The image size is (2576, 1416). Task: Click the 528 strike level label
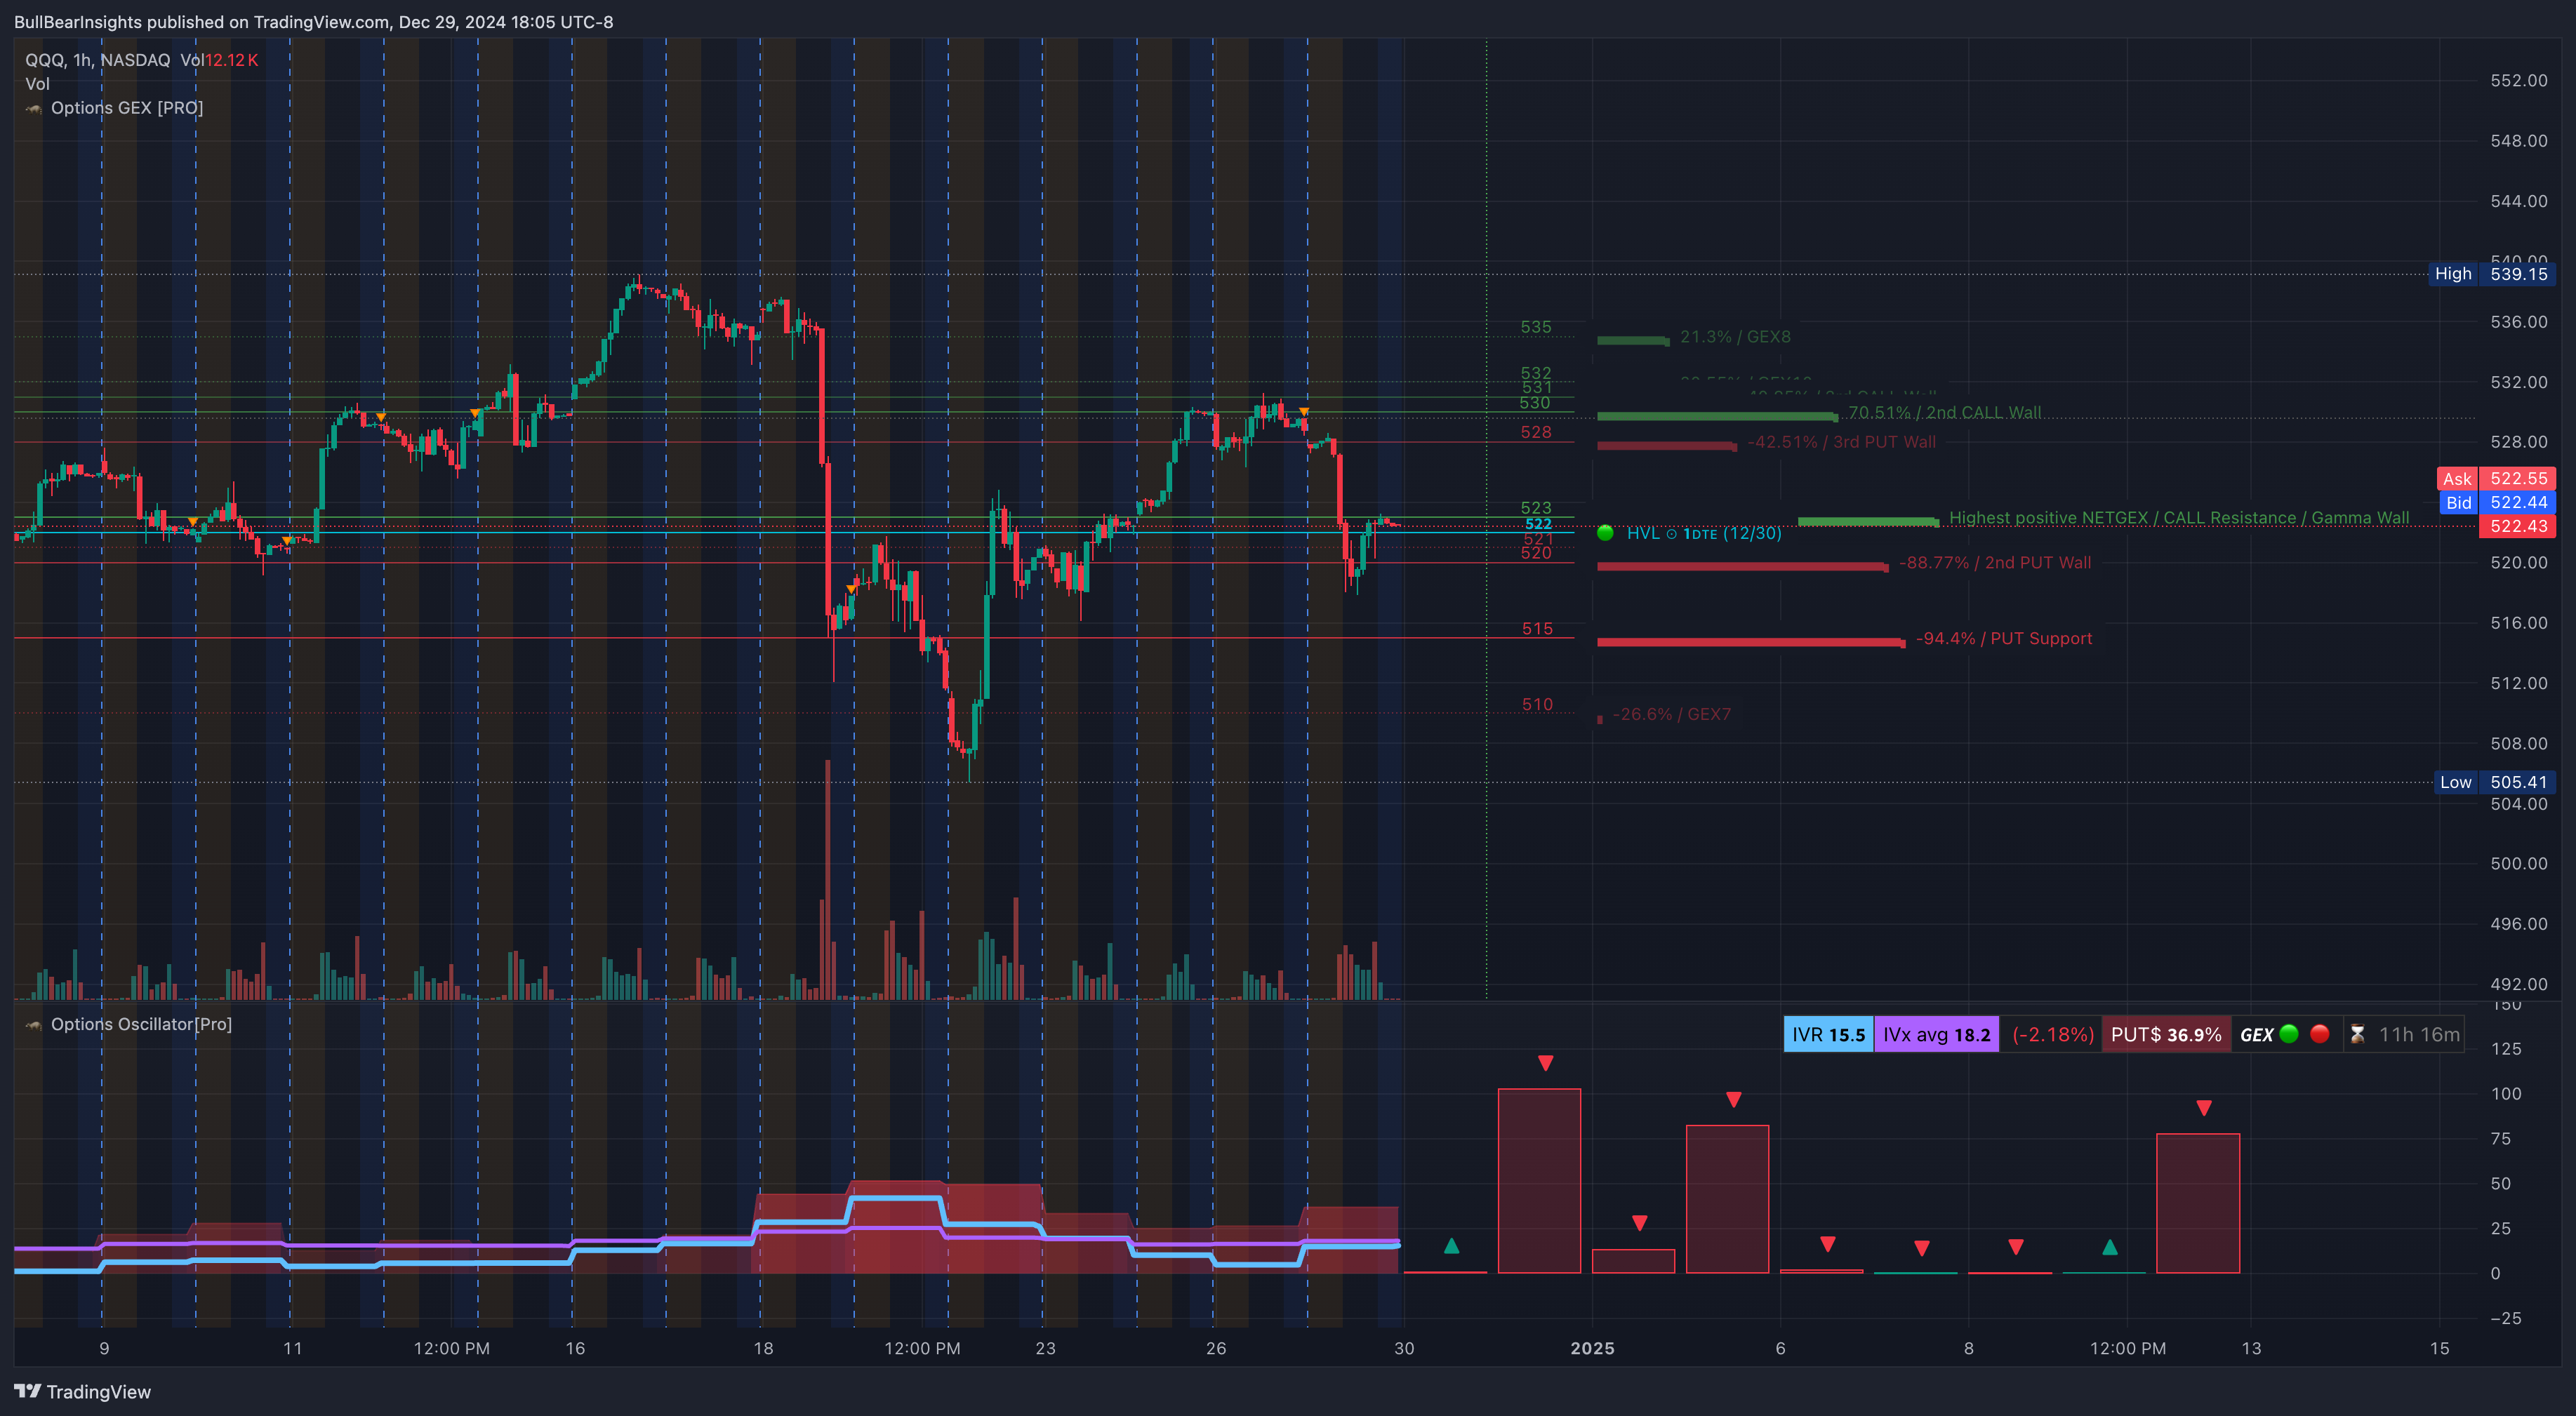tap(1536, 432)
